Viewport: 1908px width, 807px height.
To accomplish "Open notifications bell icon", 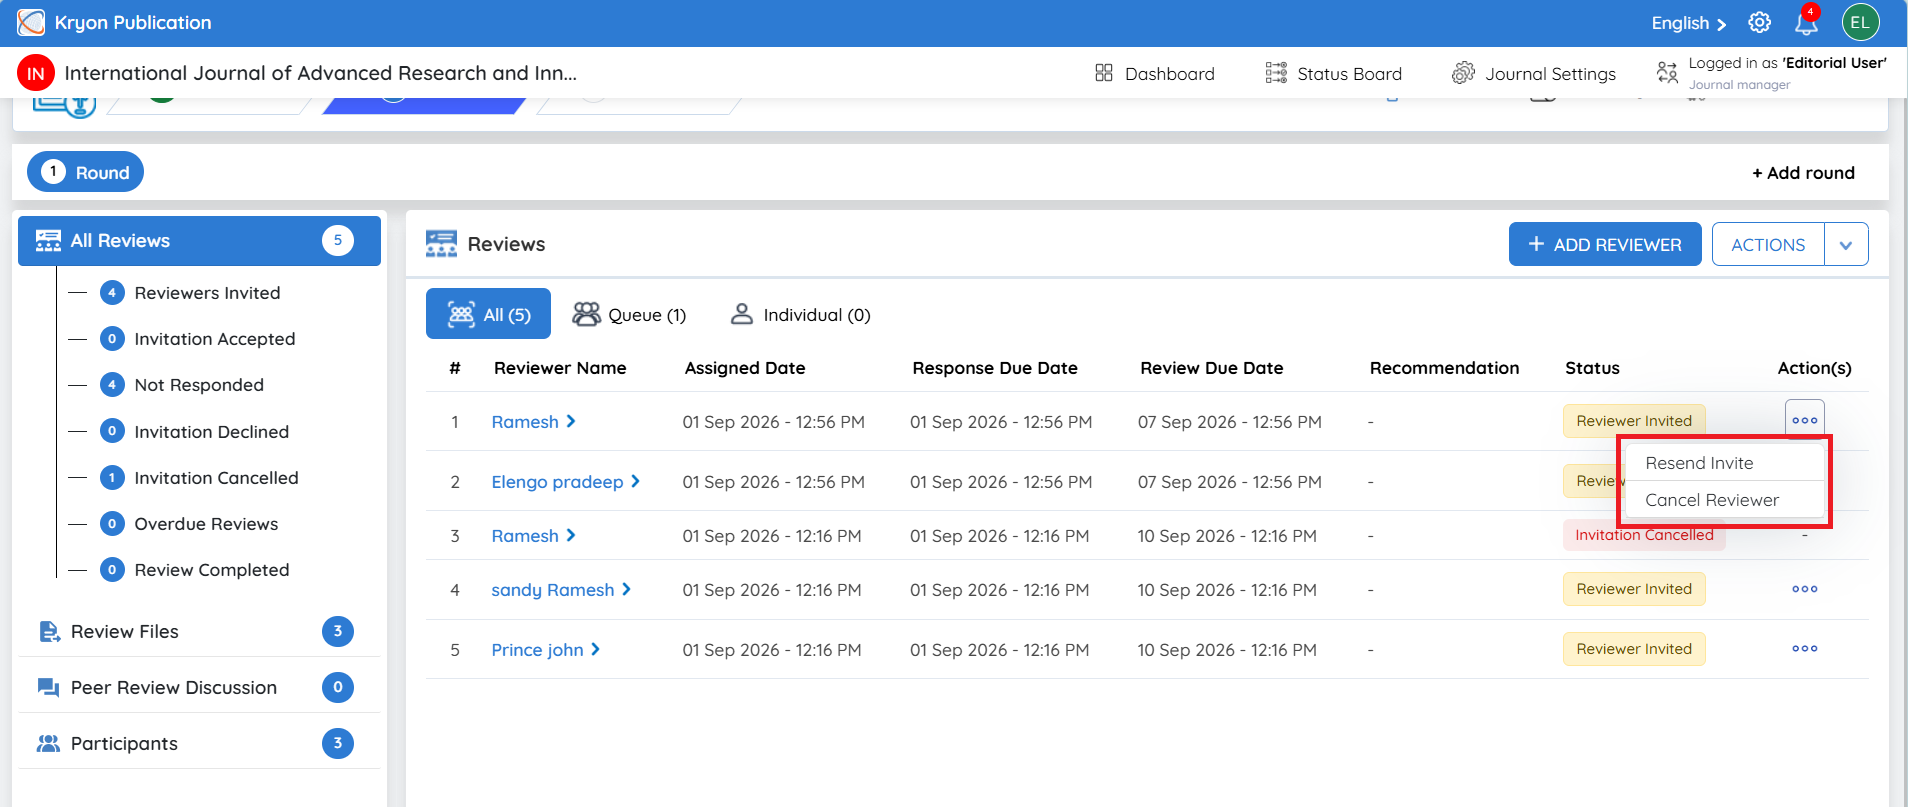I will click(1807, 21).
